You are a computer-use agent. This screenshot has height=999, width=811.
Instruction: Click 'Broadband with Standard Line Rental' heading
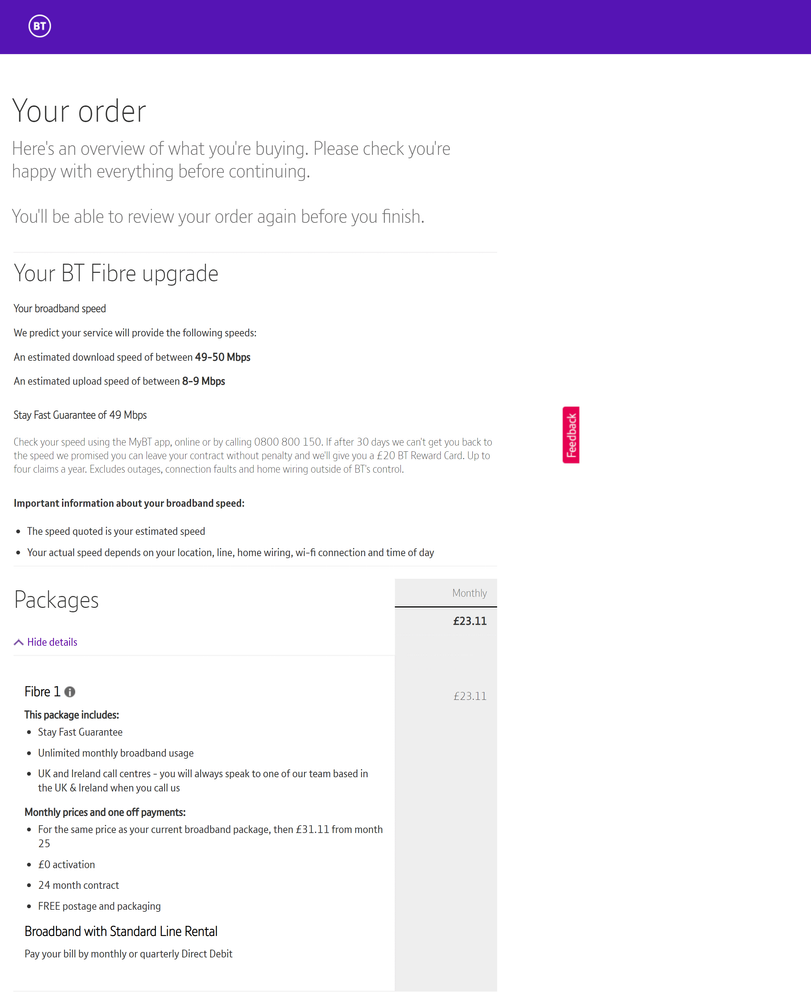pos(121,931)
